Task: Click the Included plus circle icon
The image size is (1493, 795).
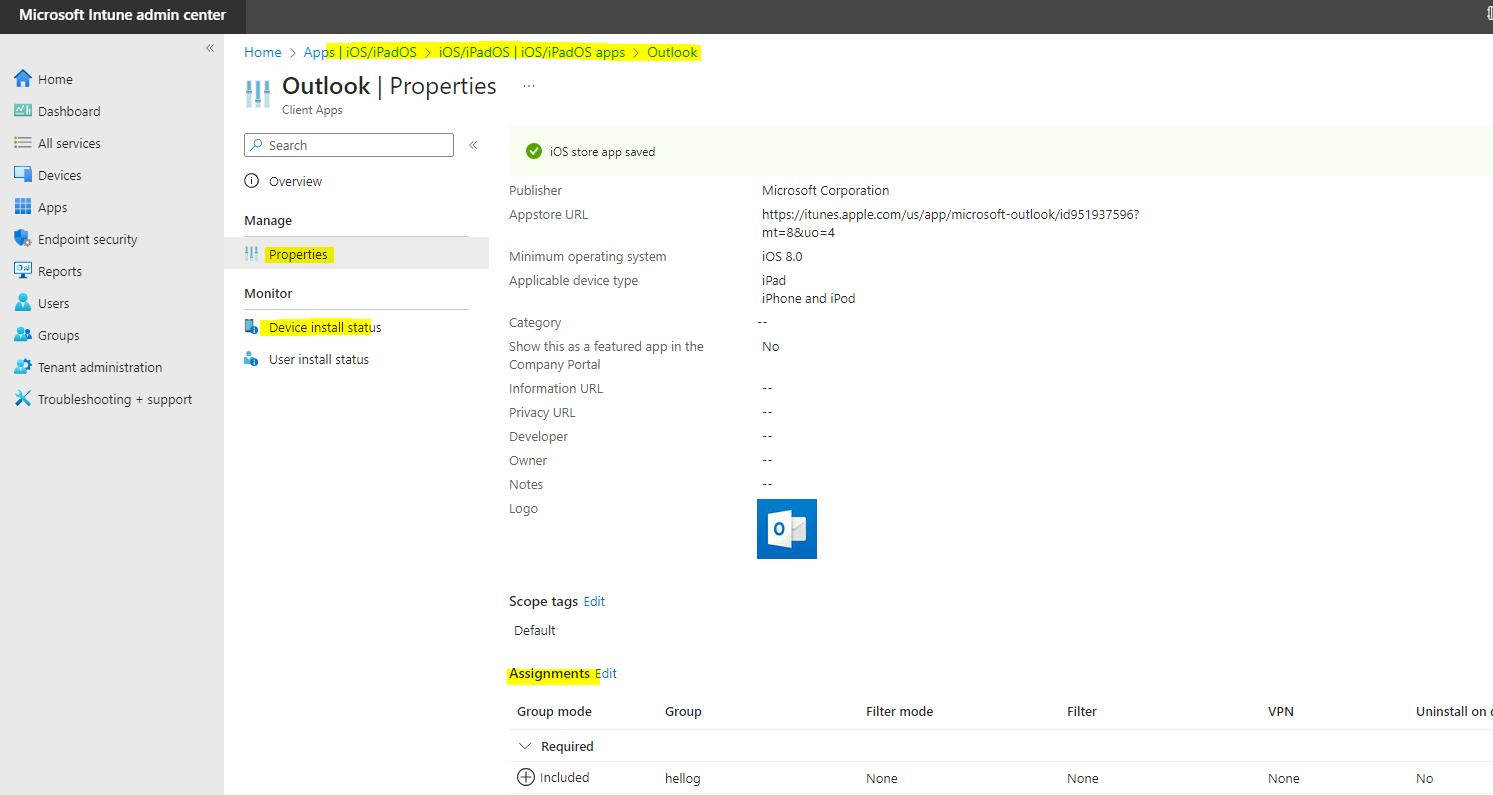Action: click(526, 777)
